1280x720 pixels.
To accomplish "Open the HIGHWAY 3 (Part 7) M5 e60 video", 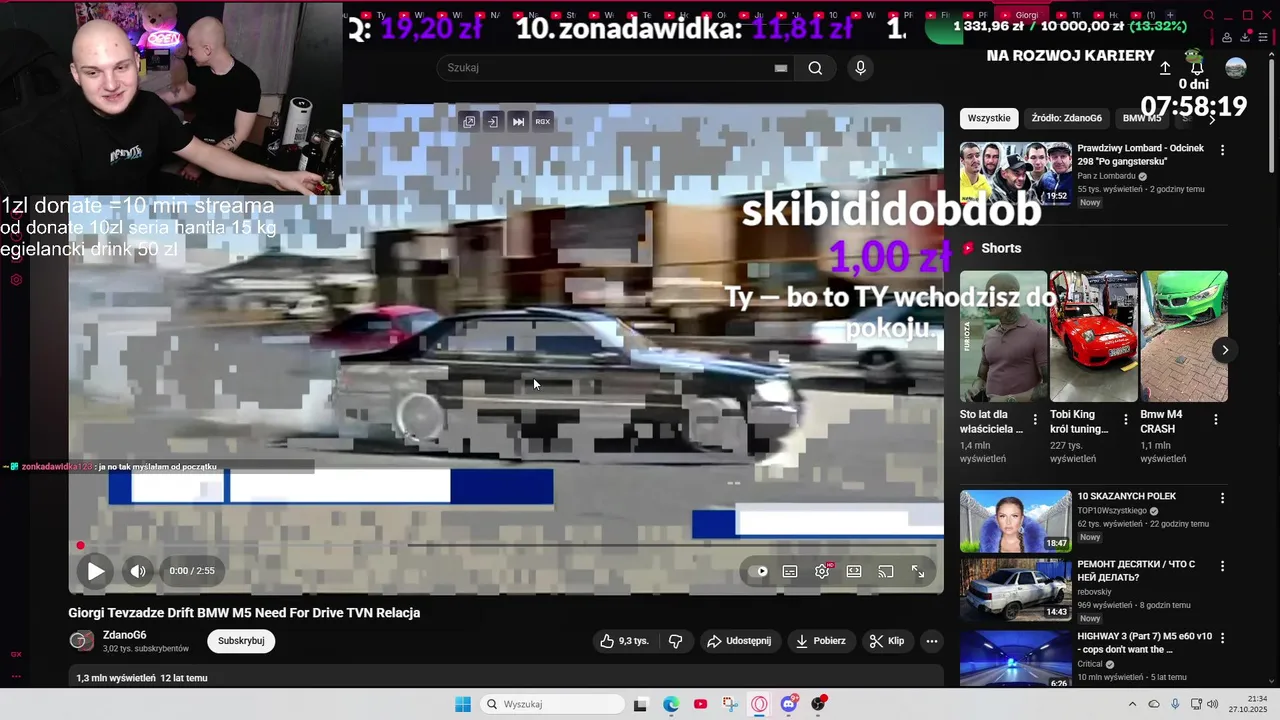I will (x=1016, y=658).
